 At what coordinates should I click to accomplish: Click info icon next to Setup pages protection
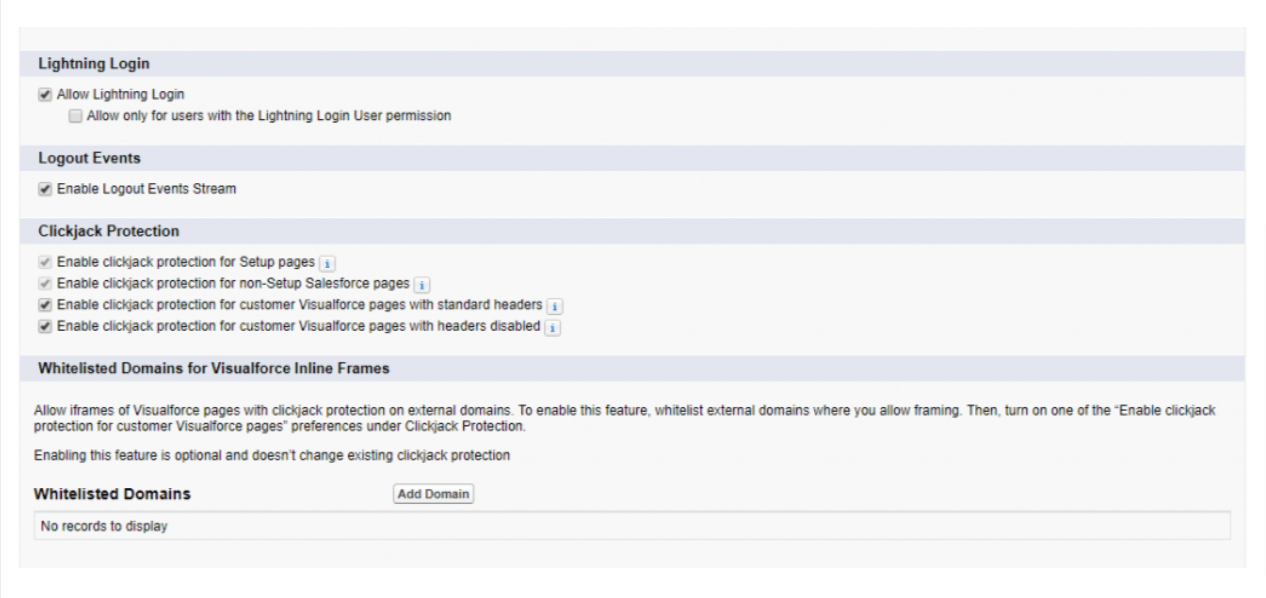[327, 263]
